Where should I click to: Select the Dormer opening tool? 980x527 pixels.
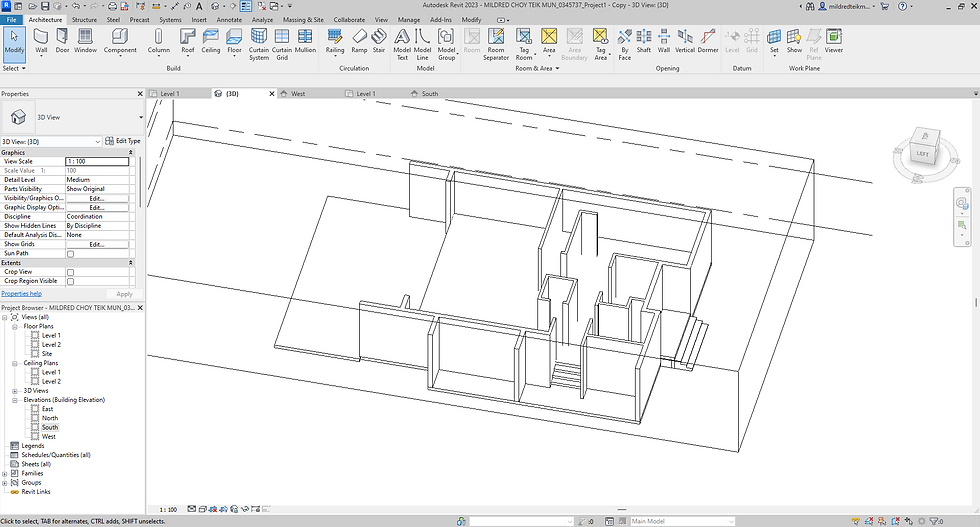click(708, 41)
